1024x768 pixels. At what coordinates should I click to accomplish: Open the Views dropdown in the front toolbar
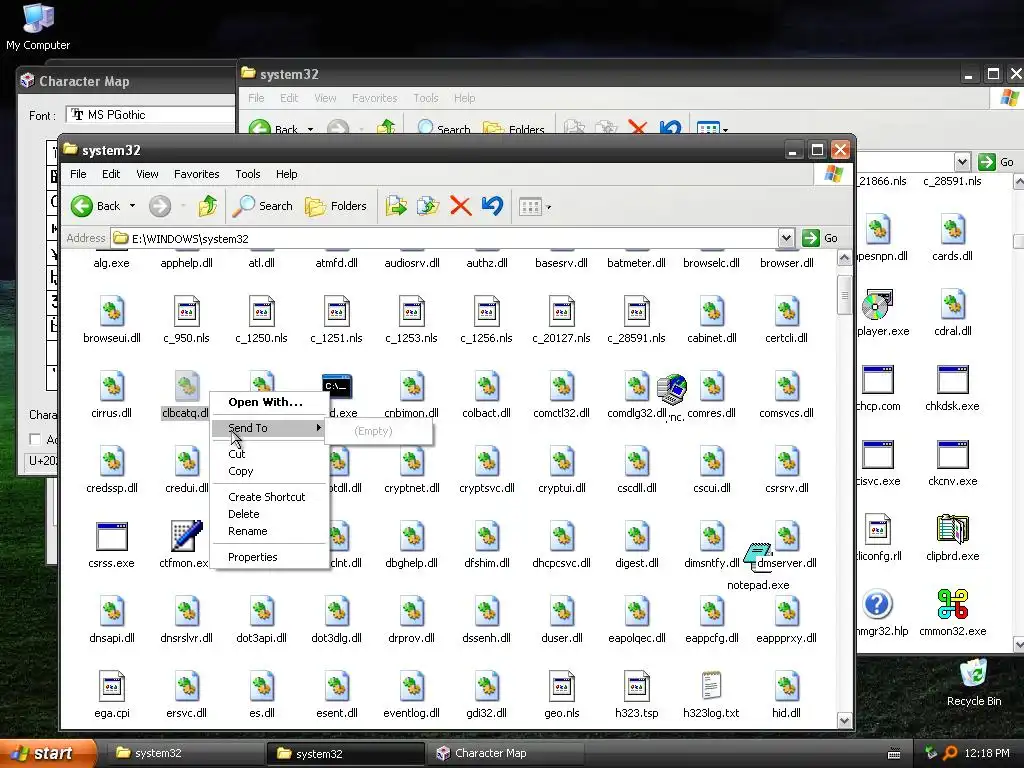pyautogui.click(x=535, y=207)
